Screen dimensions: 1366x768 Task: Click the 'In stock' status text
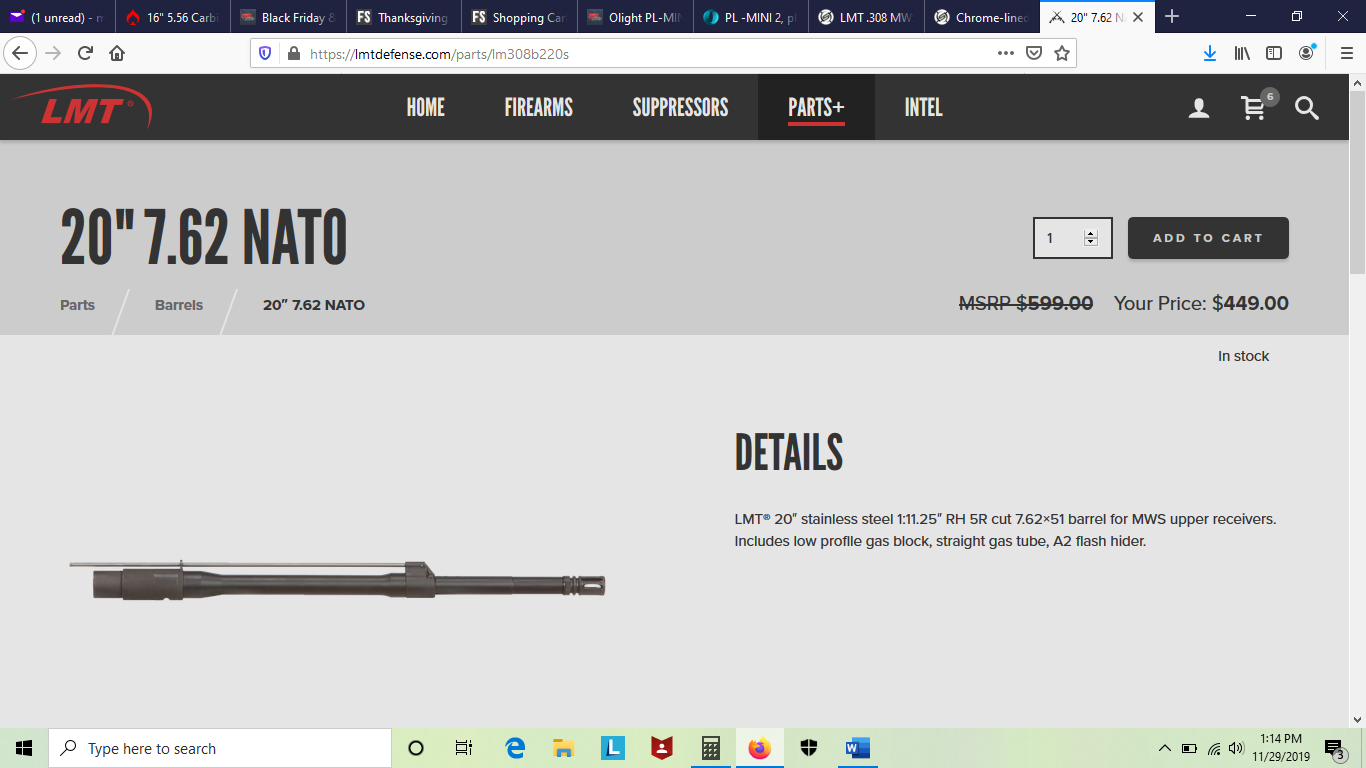click(x=1243, y=356)
